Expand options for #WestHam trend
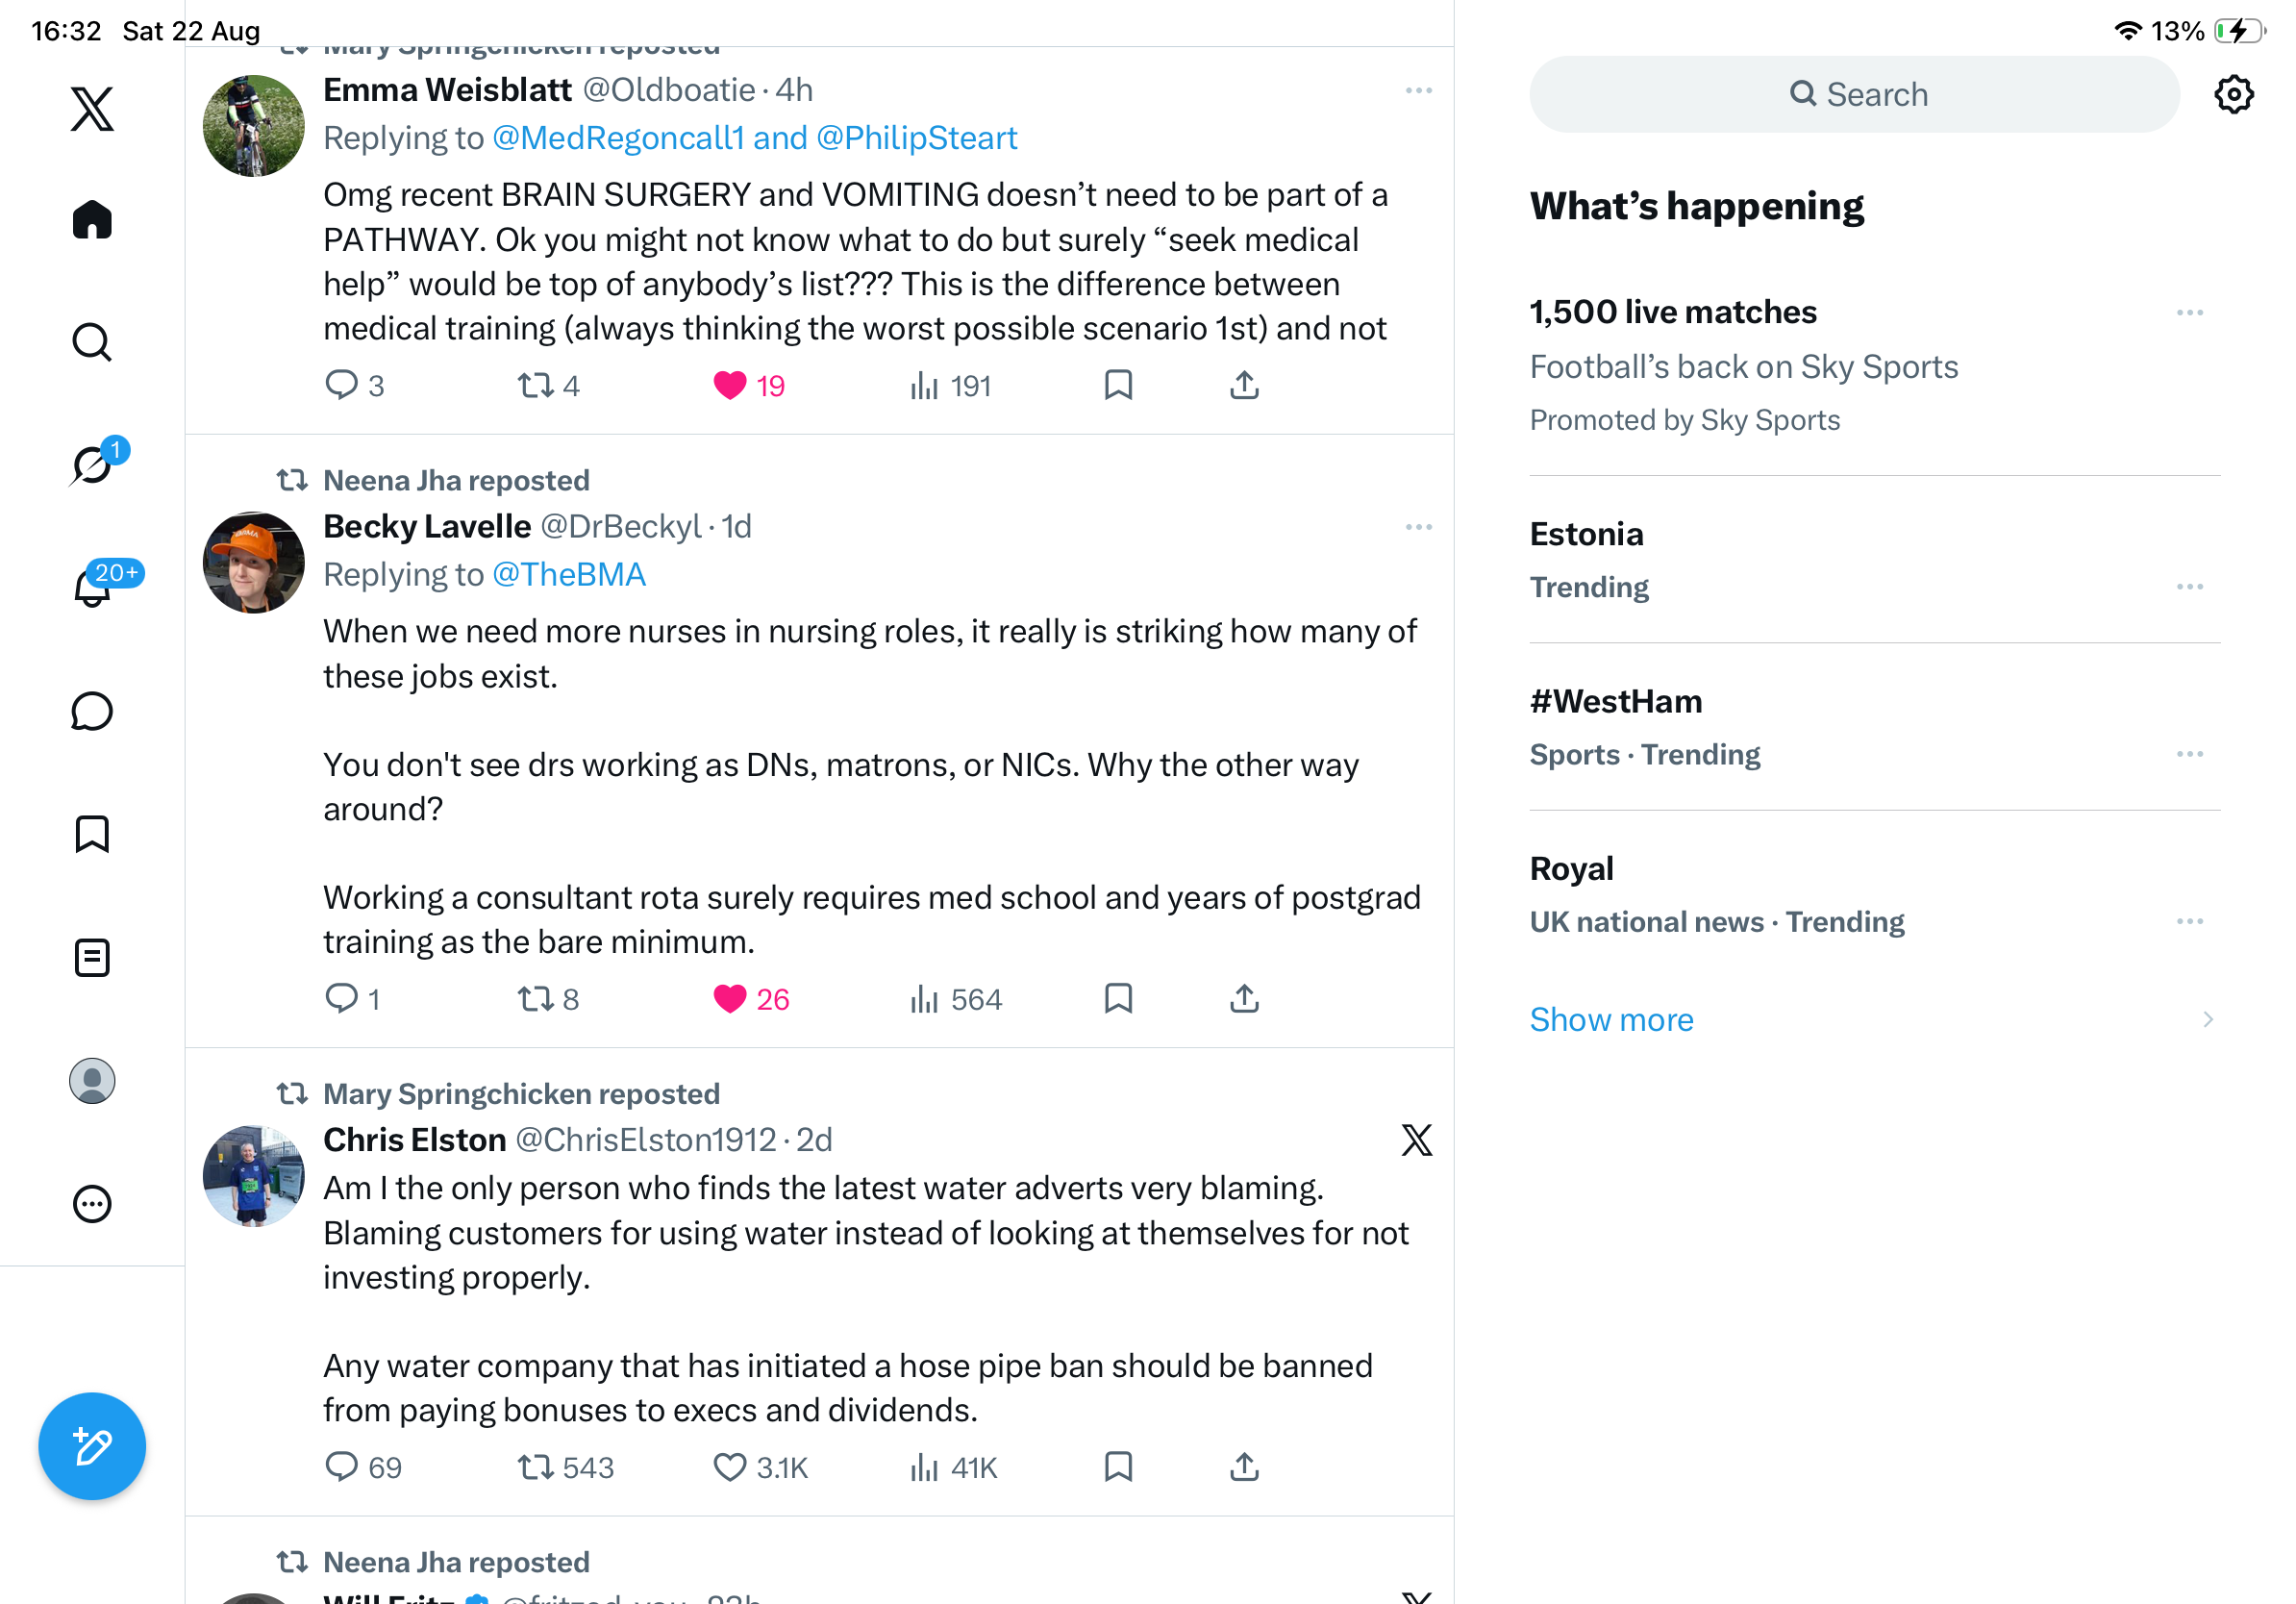Image resolution: width=2296 pixels, height=1604 pixels. pyautogui.click(x=2189, y=754)
